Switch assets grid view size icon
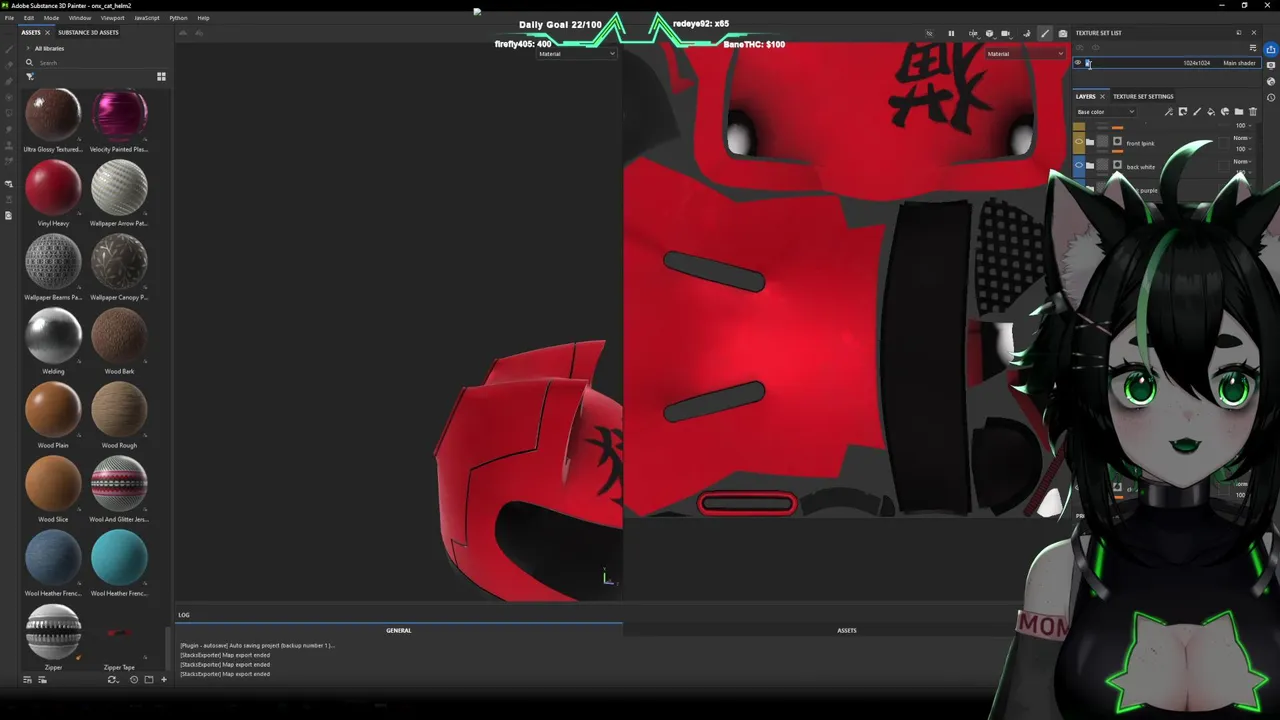Image resolution: width=1280 pixels, height=720 pixels. coord(161,76)
